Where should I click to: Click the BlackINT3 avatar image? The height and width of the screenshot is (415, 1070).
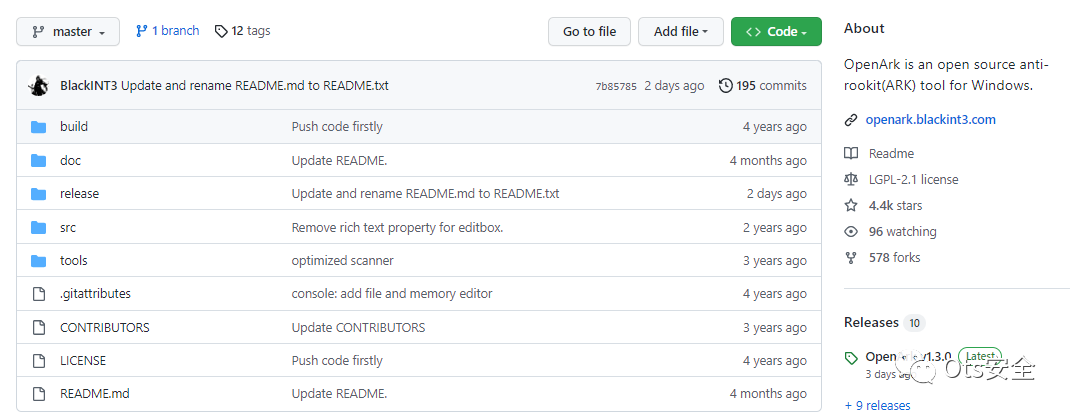[x=38, y=86]
